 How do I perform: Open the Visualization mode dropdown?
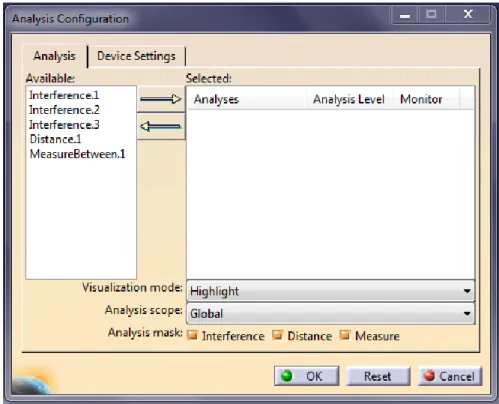331,291
